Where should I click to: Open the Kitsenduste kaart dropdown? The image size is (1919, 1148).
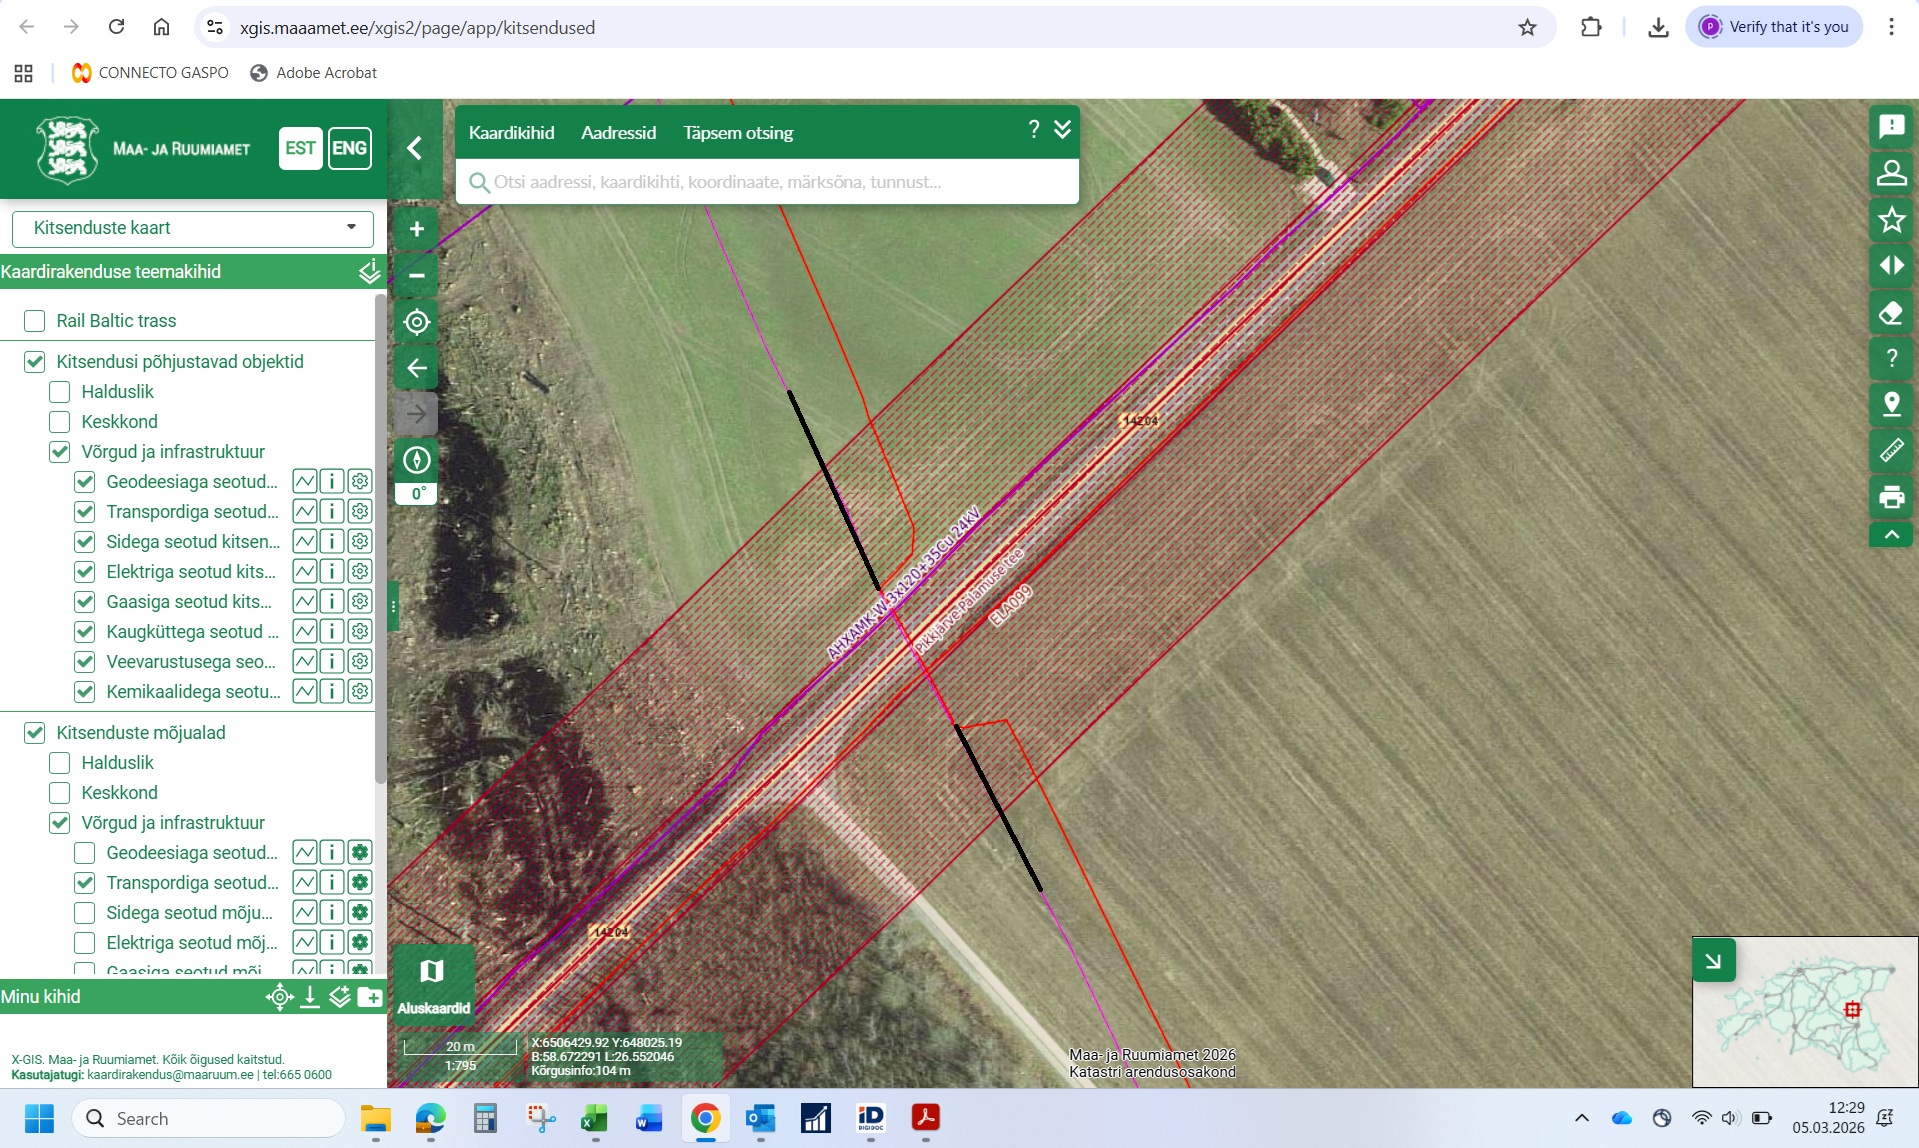pos(193,228)
